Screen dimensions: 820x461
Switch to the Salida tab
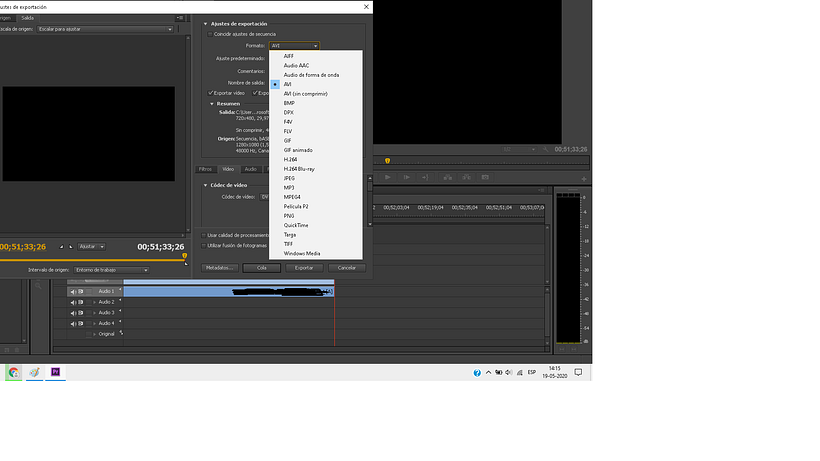27,18
